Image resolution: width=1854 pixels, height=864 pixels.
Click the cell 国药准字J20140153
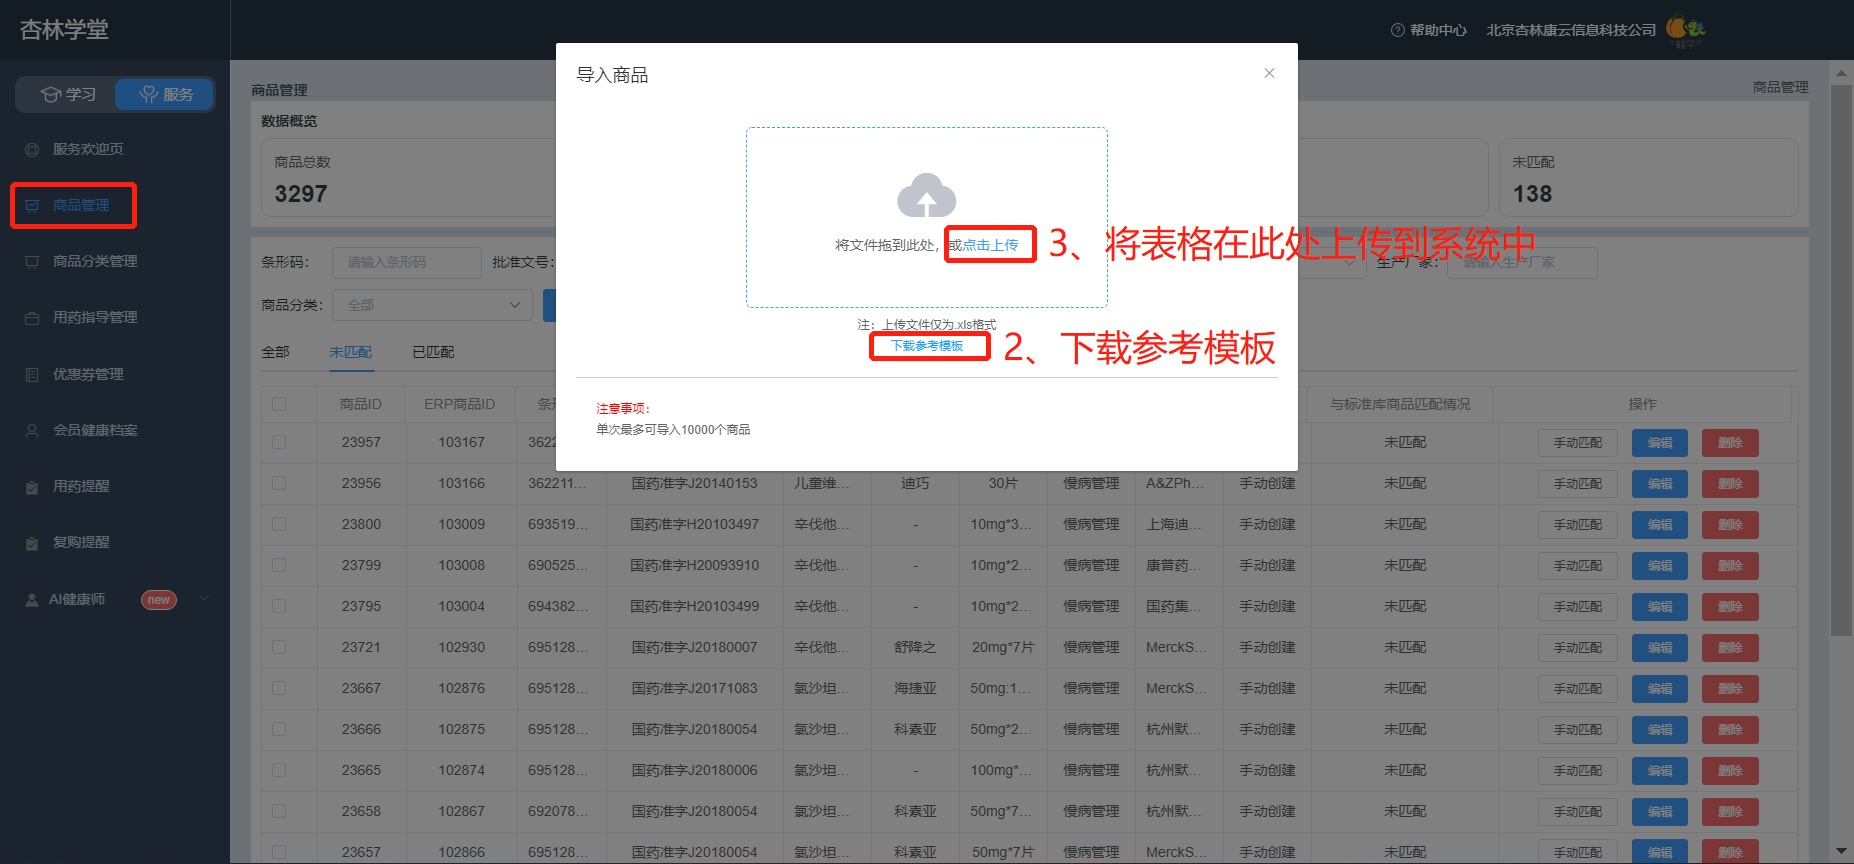click(694, 483)
